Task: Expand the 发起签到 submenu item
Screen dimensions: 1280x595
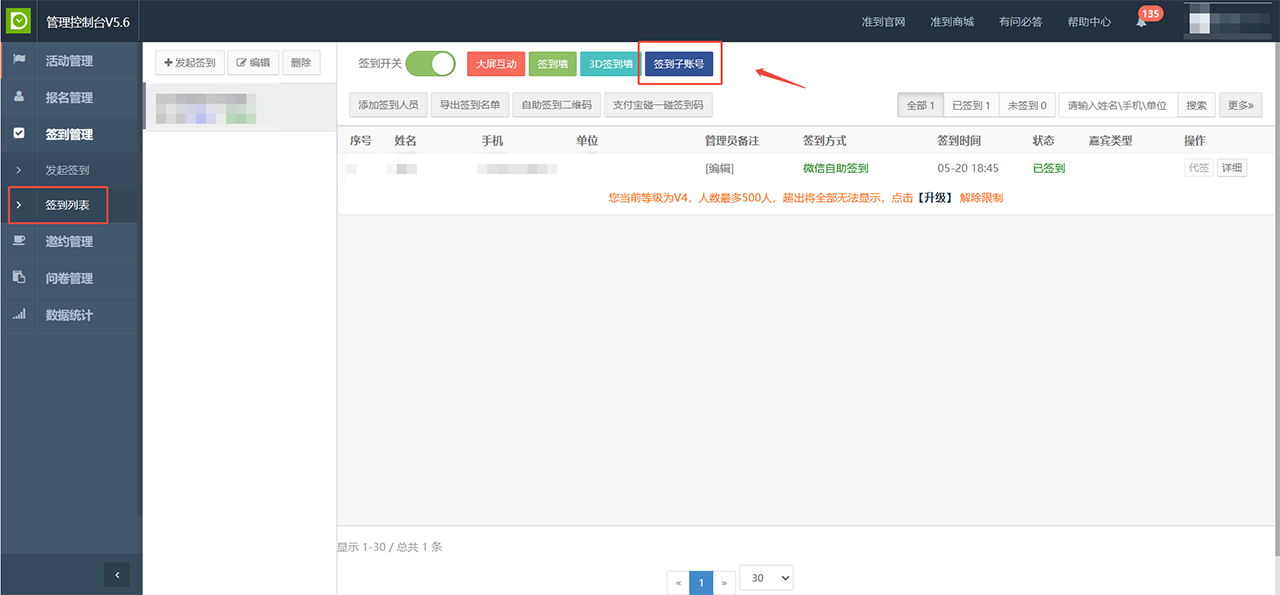Action: coord(68,170)
